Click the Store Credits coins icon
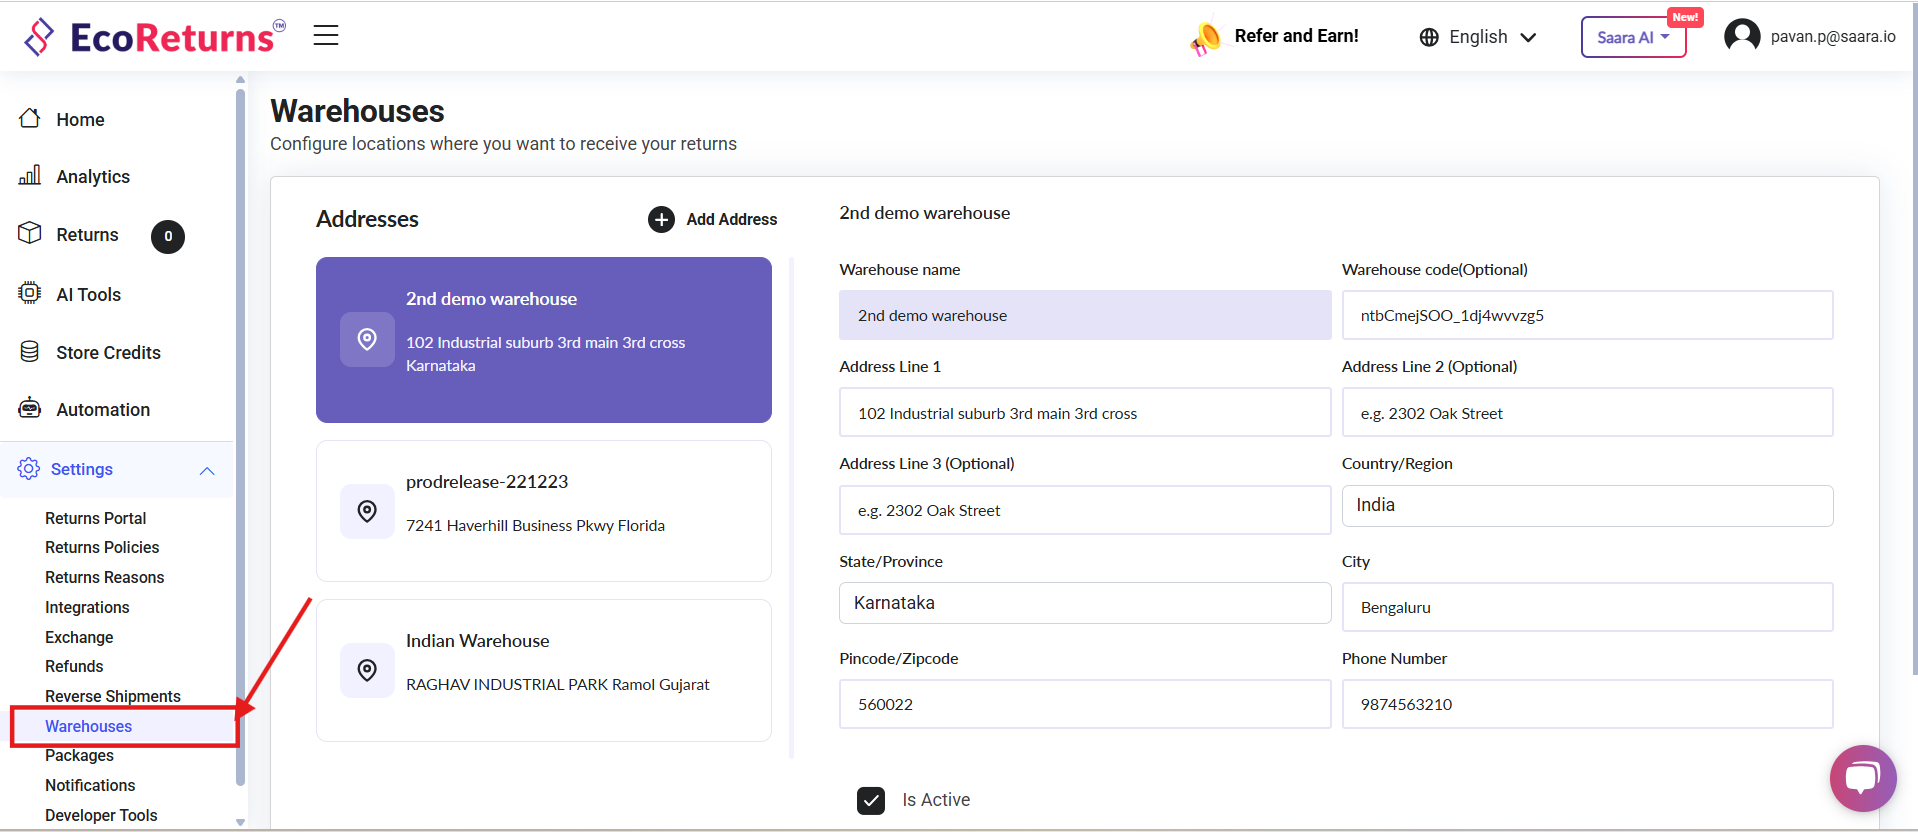This screenshot has width=1918, height=832. [x=30, y=352]
